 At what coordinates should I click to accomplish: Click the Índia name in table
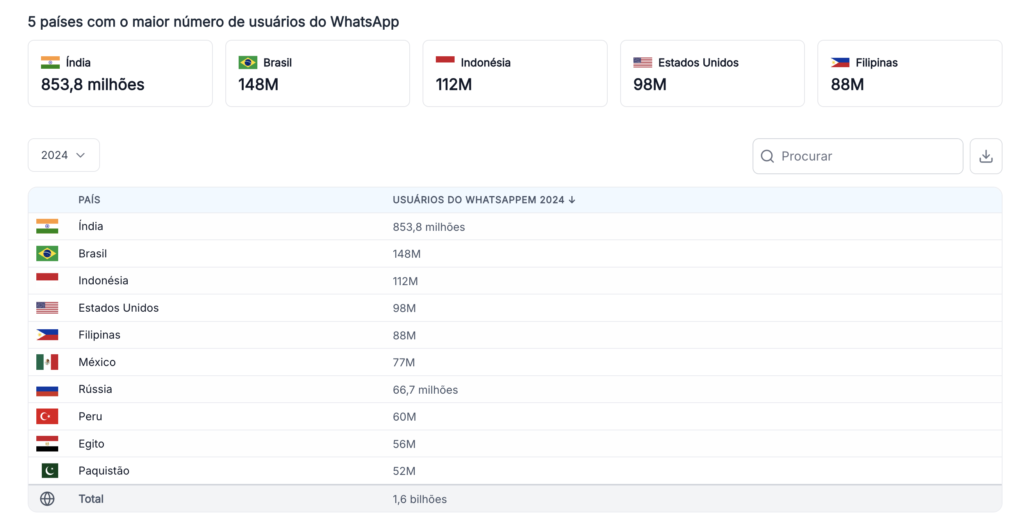click(x=91, y=226)
